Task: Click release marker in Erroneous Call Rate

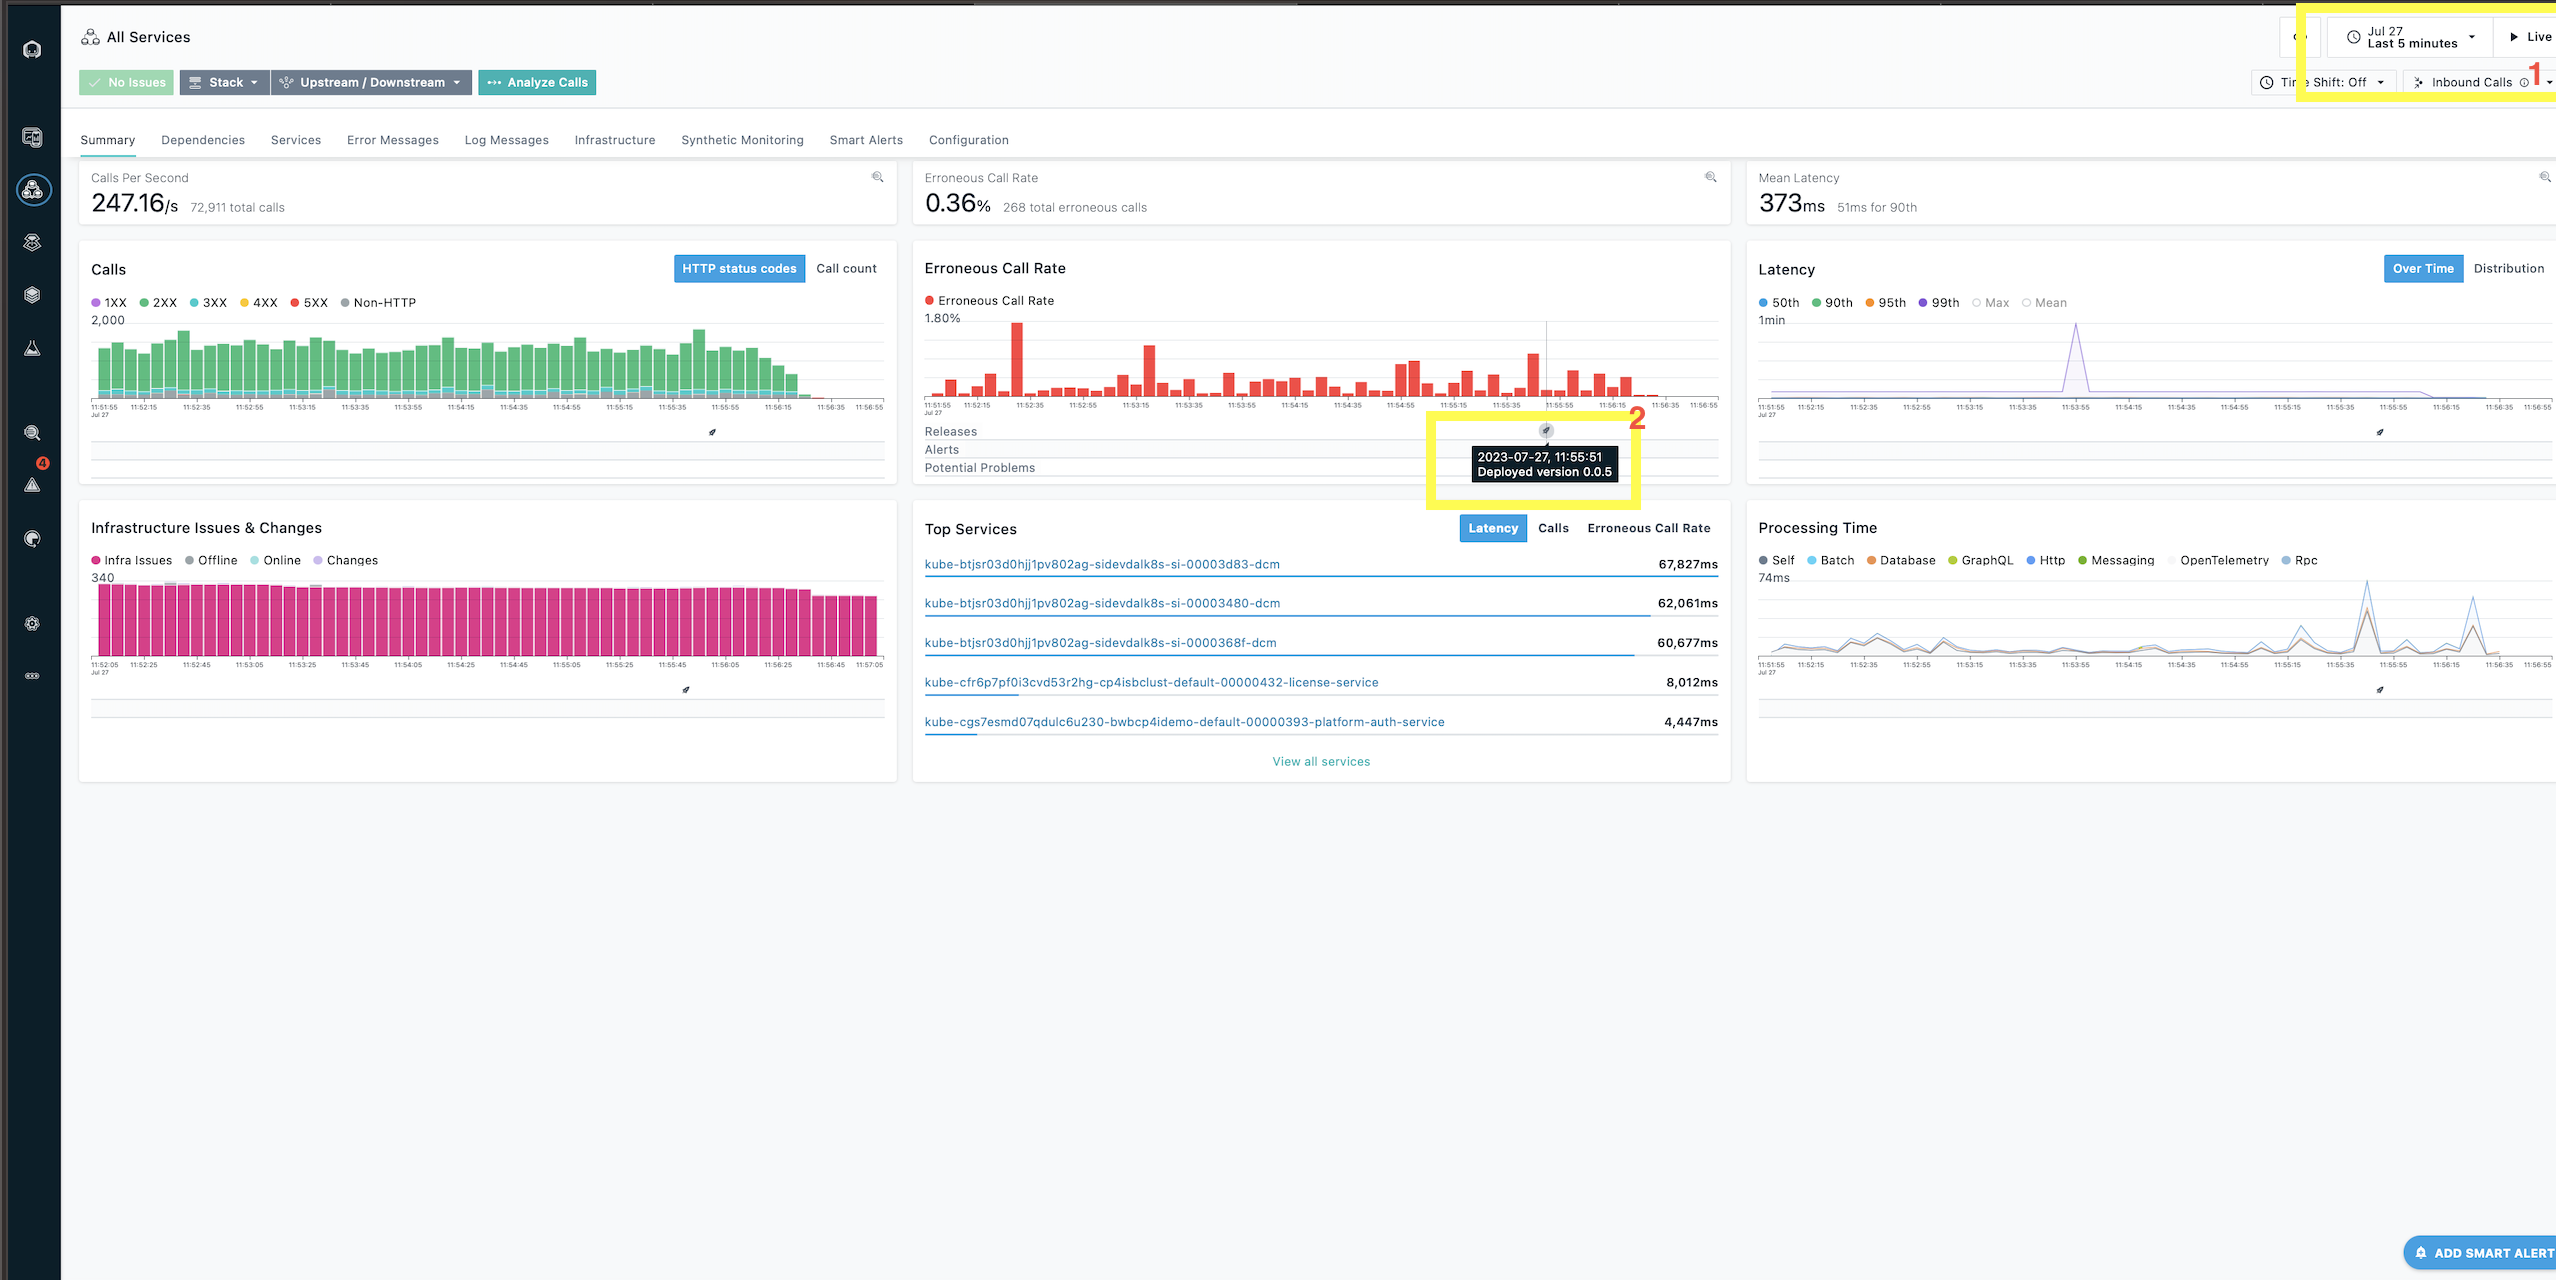Action: (x=1546, y=431)
